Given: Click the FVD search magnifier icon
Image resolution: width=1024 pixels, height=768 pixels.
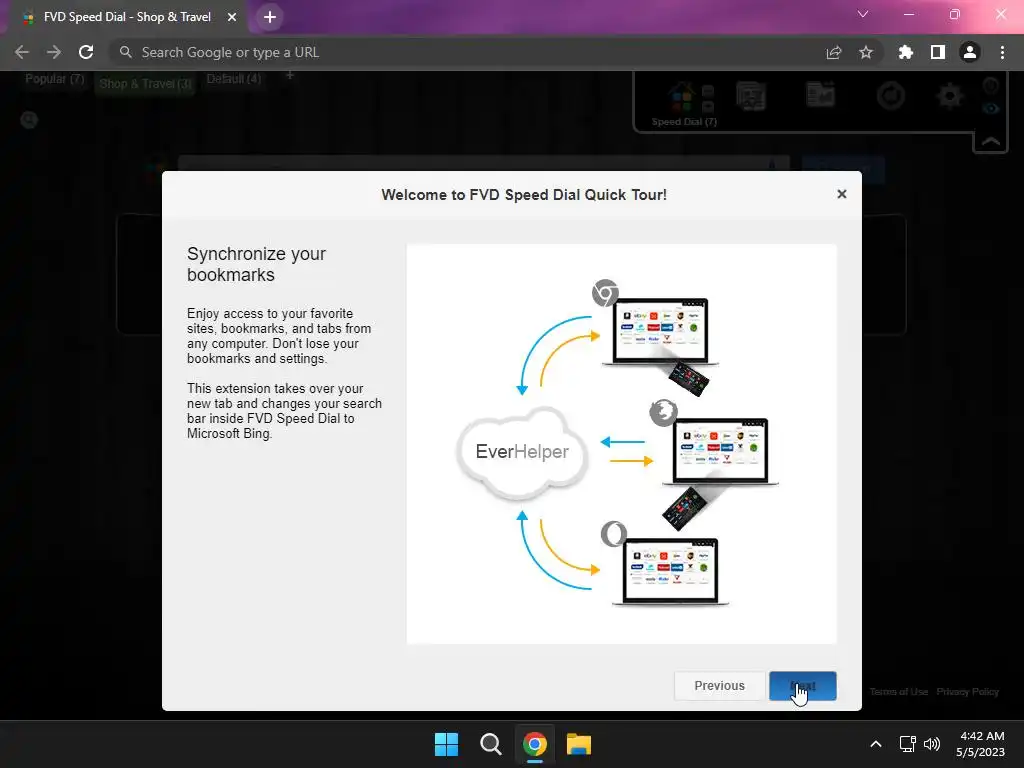Looking at the screenshot, I should [29, 120].
